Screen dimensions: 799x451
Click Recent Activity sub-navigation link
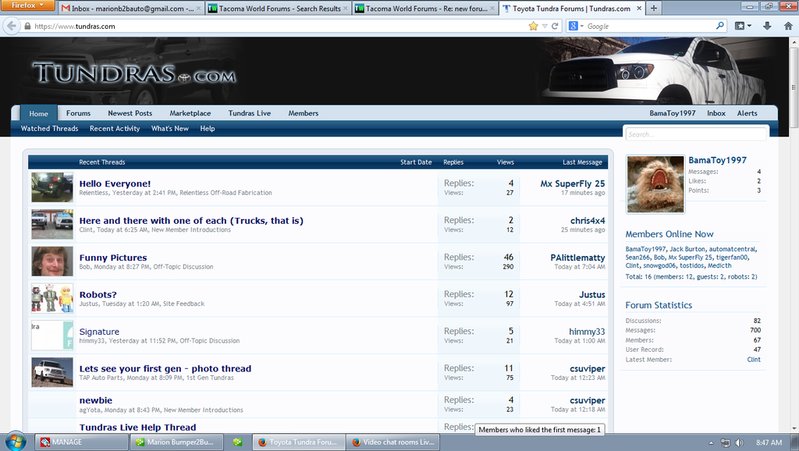pyautogui.click(x=115, y=128)
